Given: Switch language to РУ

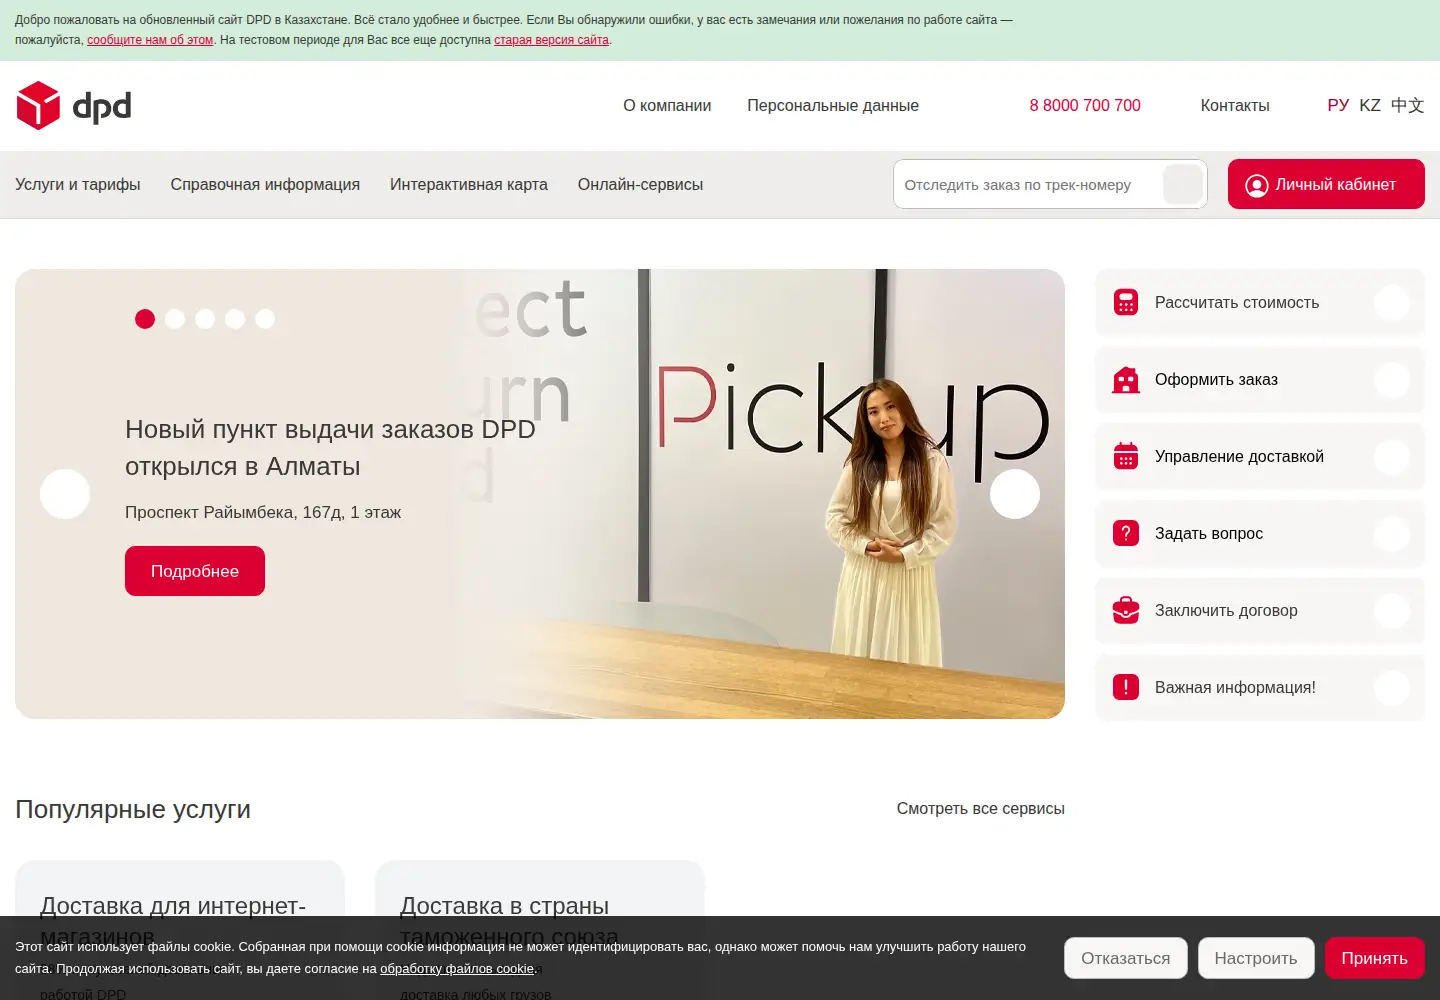Looking at the screenshot, I should [x=1338, y=106].
